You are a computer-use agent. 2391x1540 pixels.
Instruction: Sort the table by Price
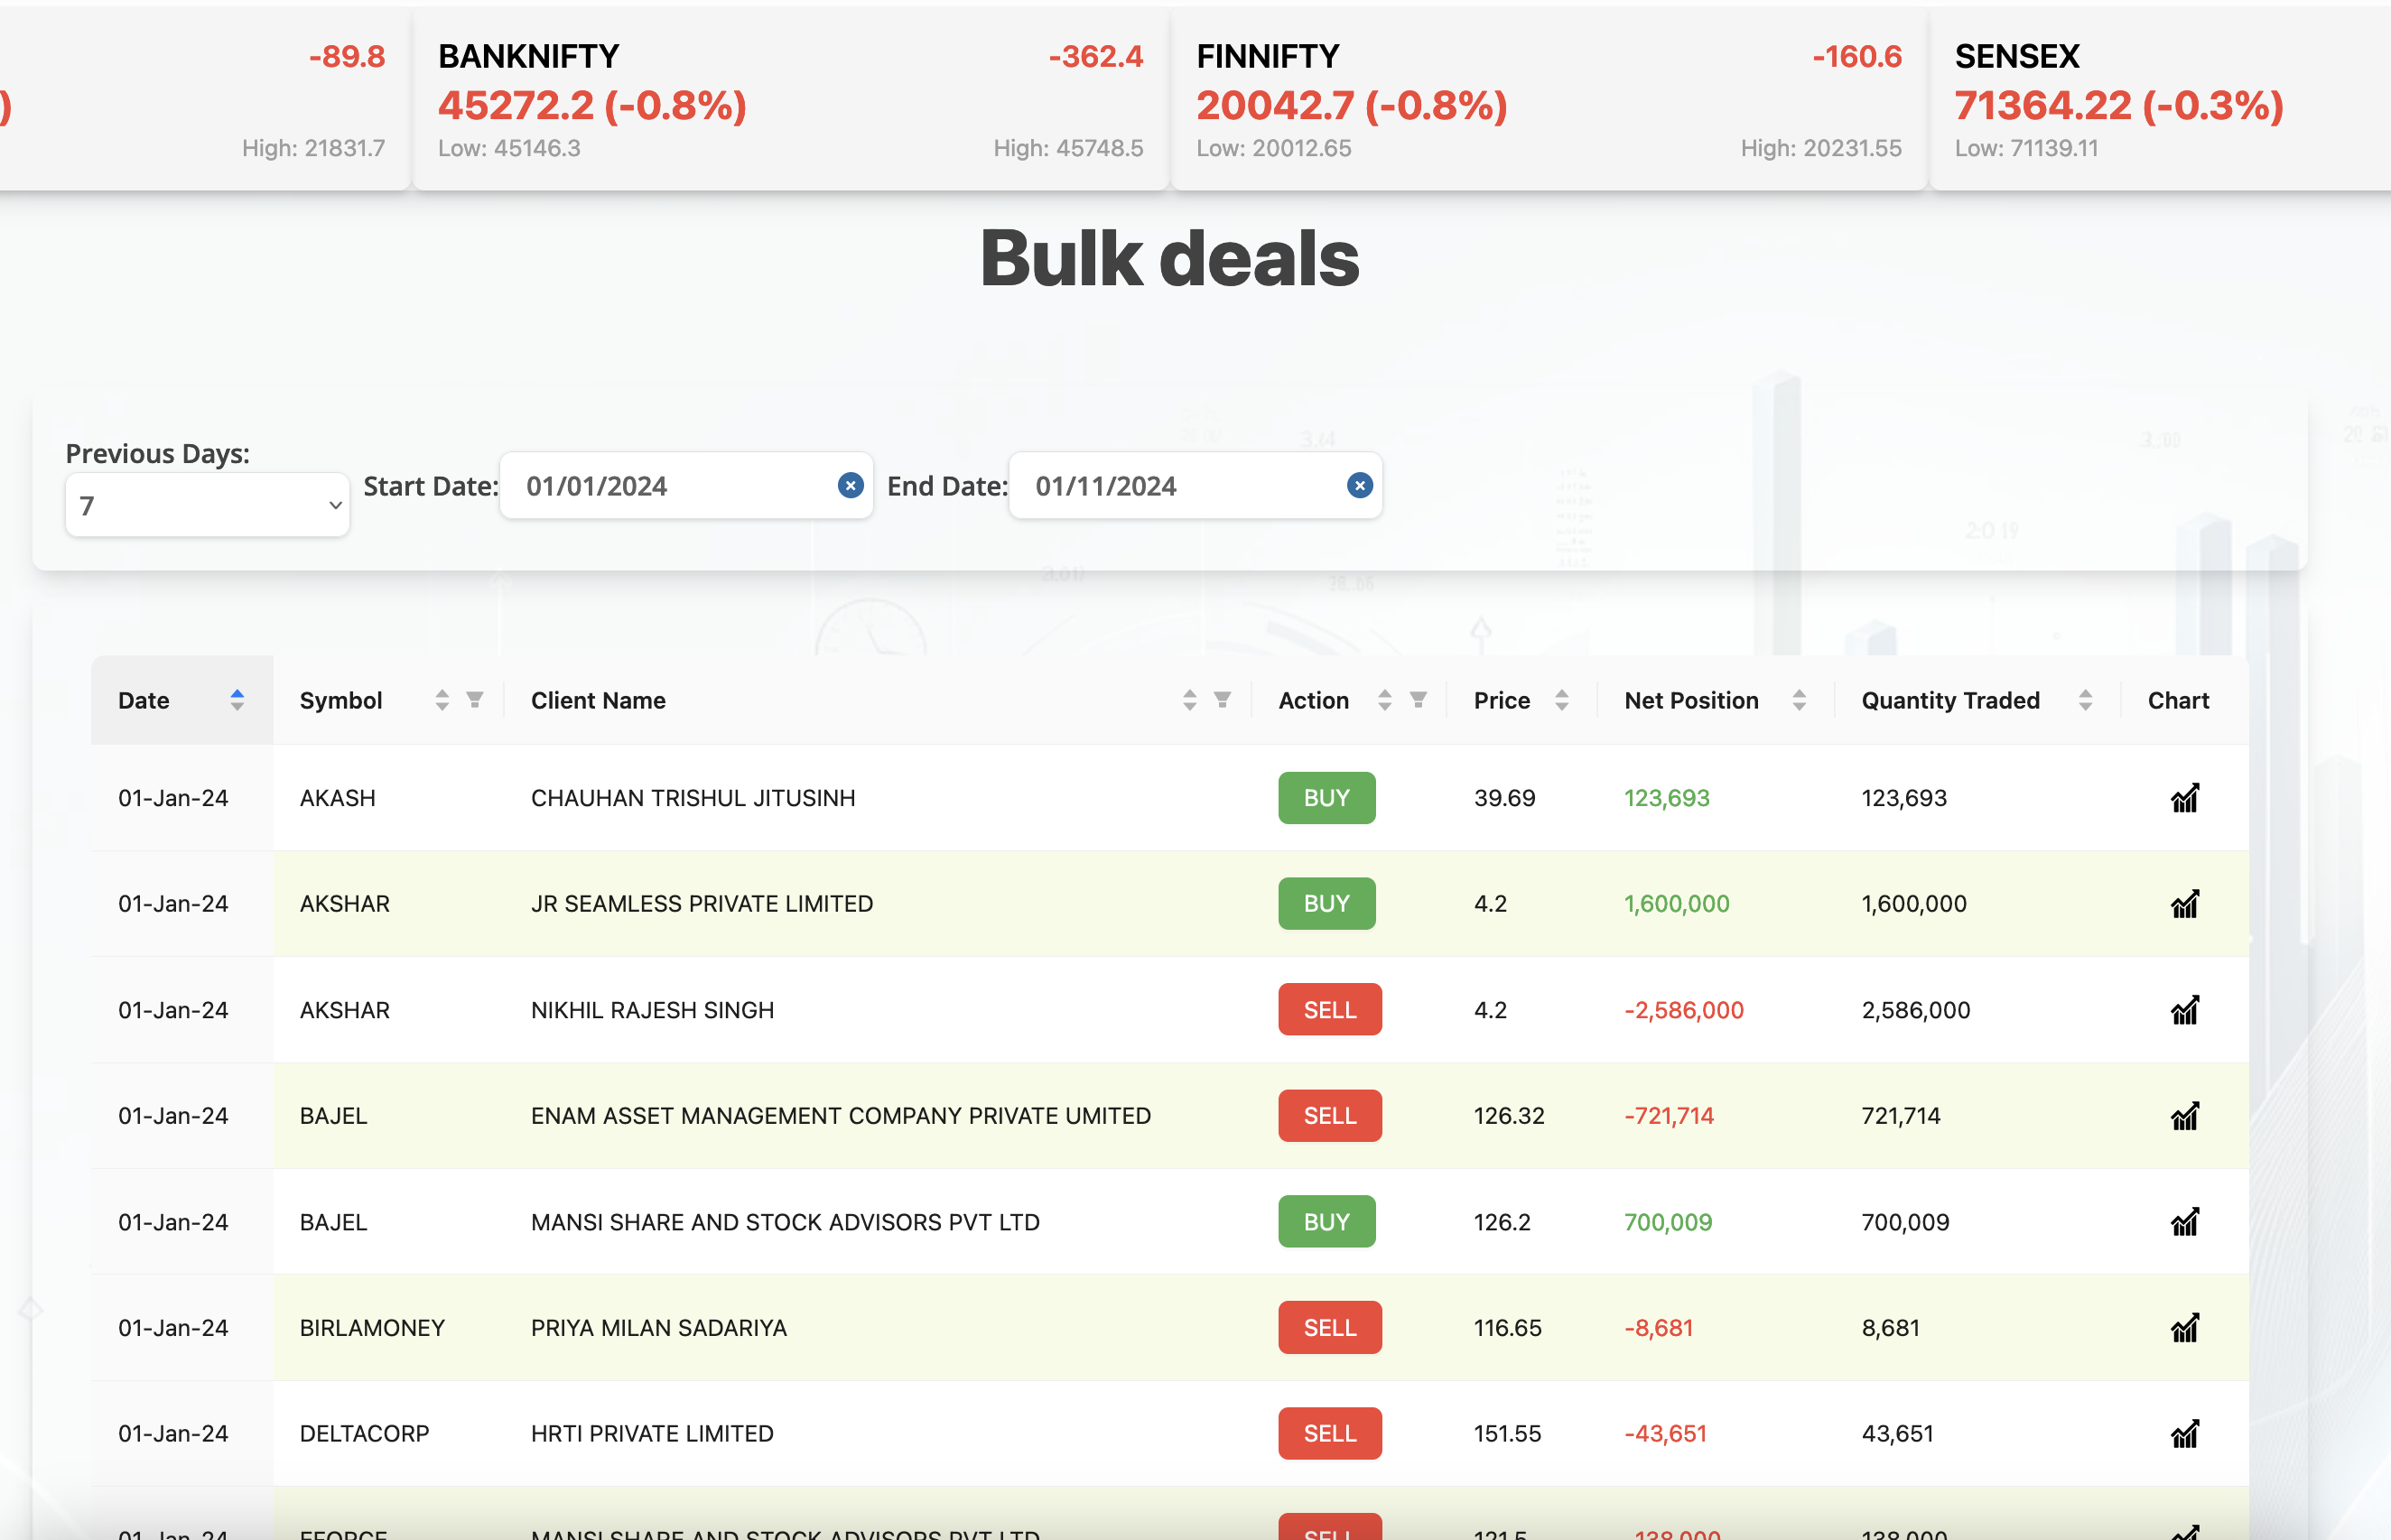tap(1562, 700)
